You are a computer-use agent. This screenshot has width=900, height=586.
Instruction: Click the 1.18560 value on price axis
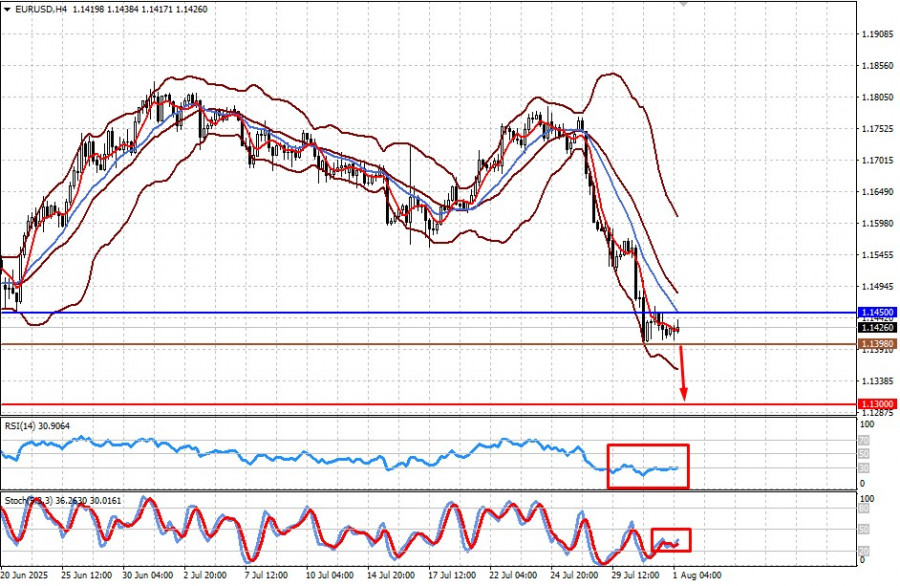877,66
